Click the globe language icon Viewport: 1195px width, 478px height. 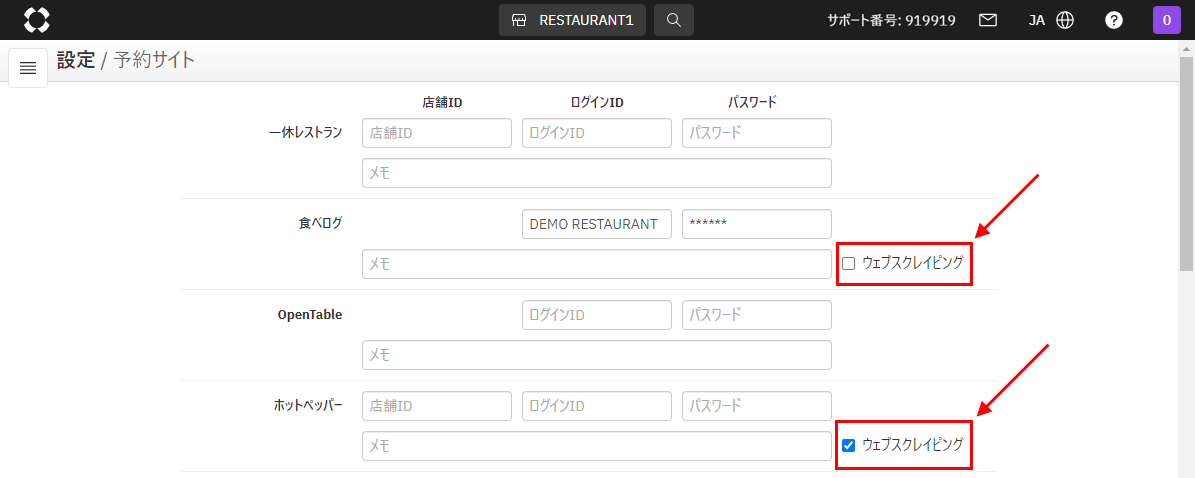click(1065, 20)
